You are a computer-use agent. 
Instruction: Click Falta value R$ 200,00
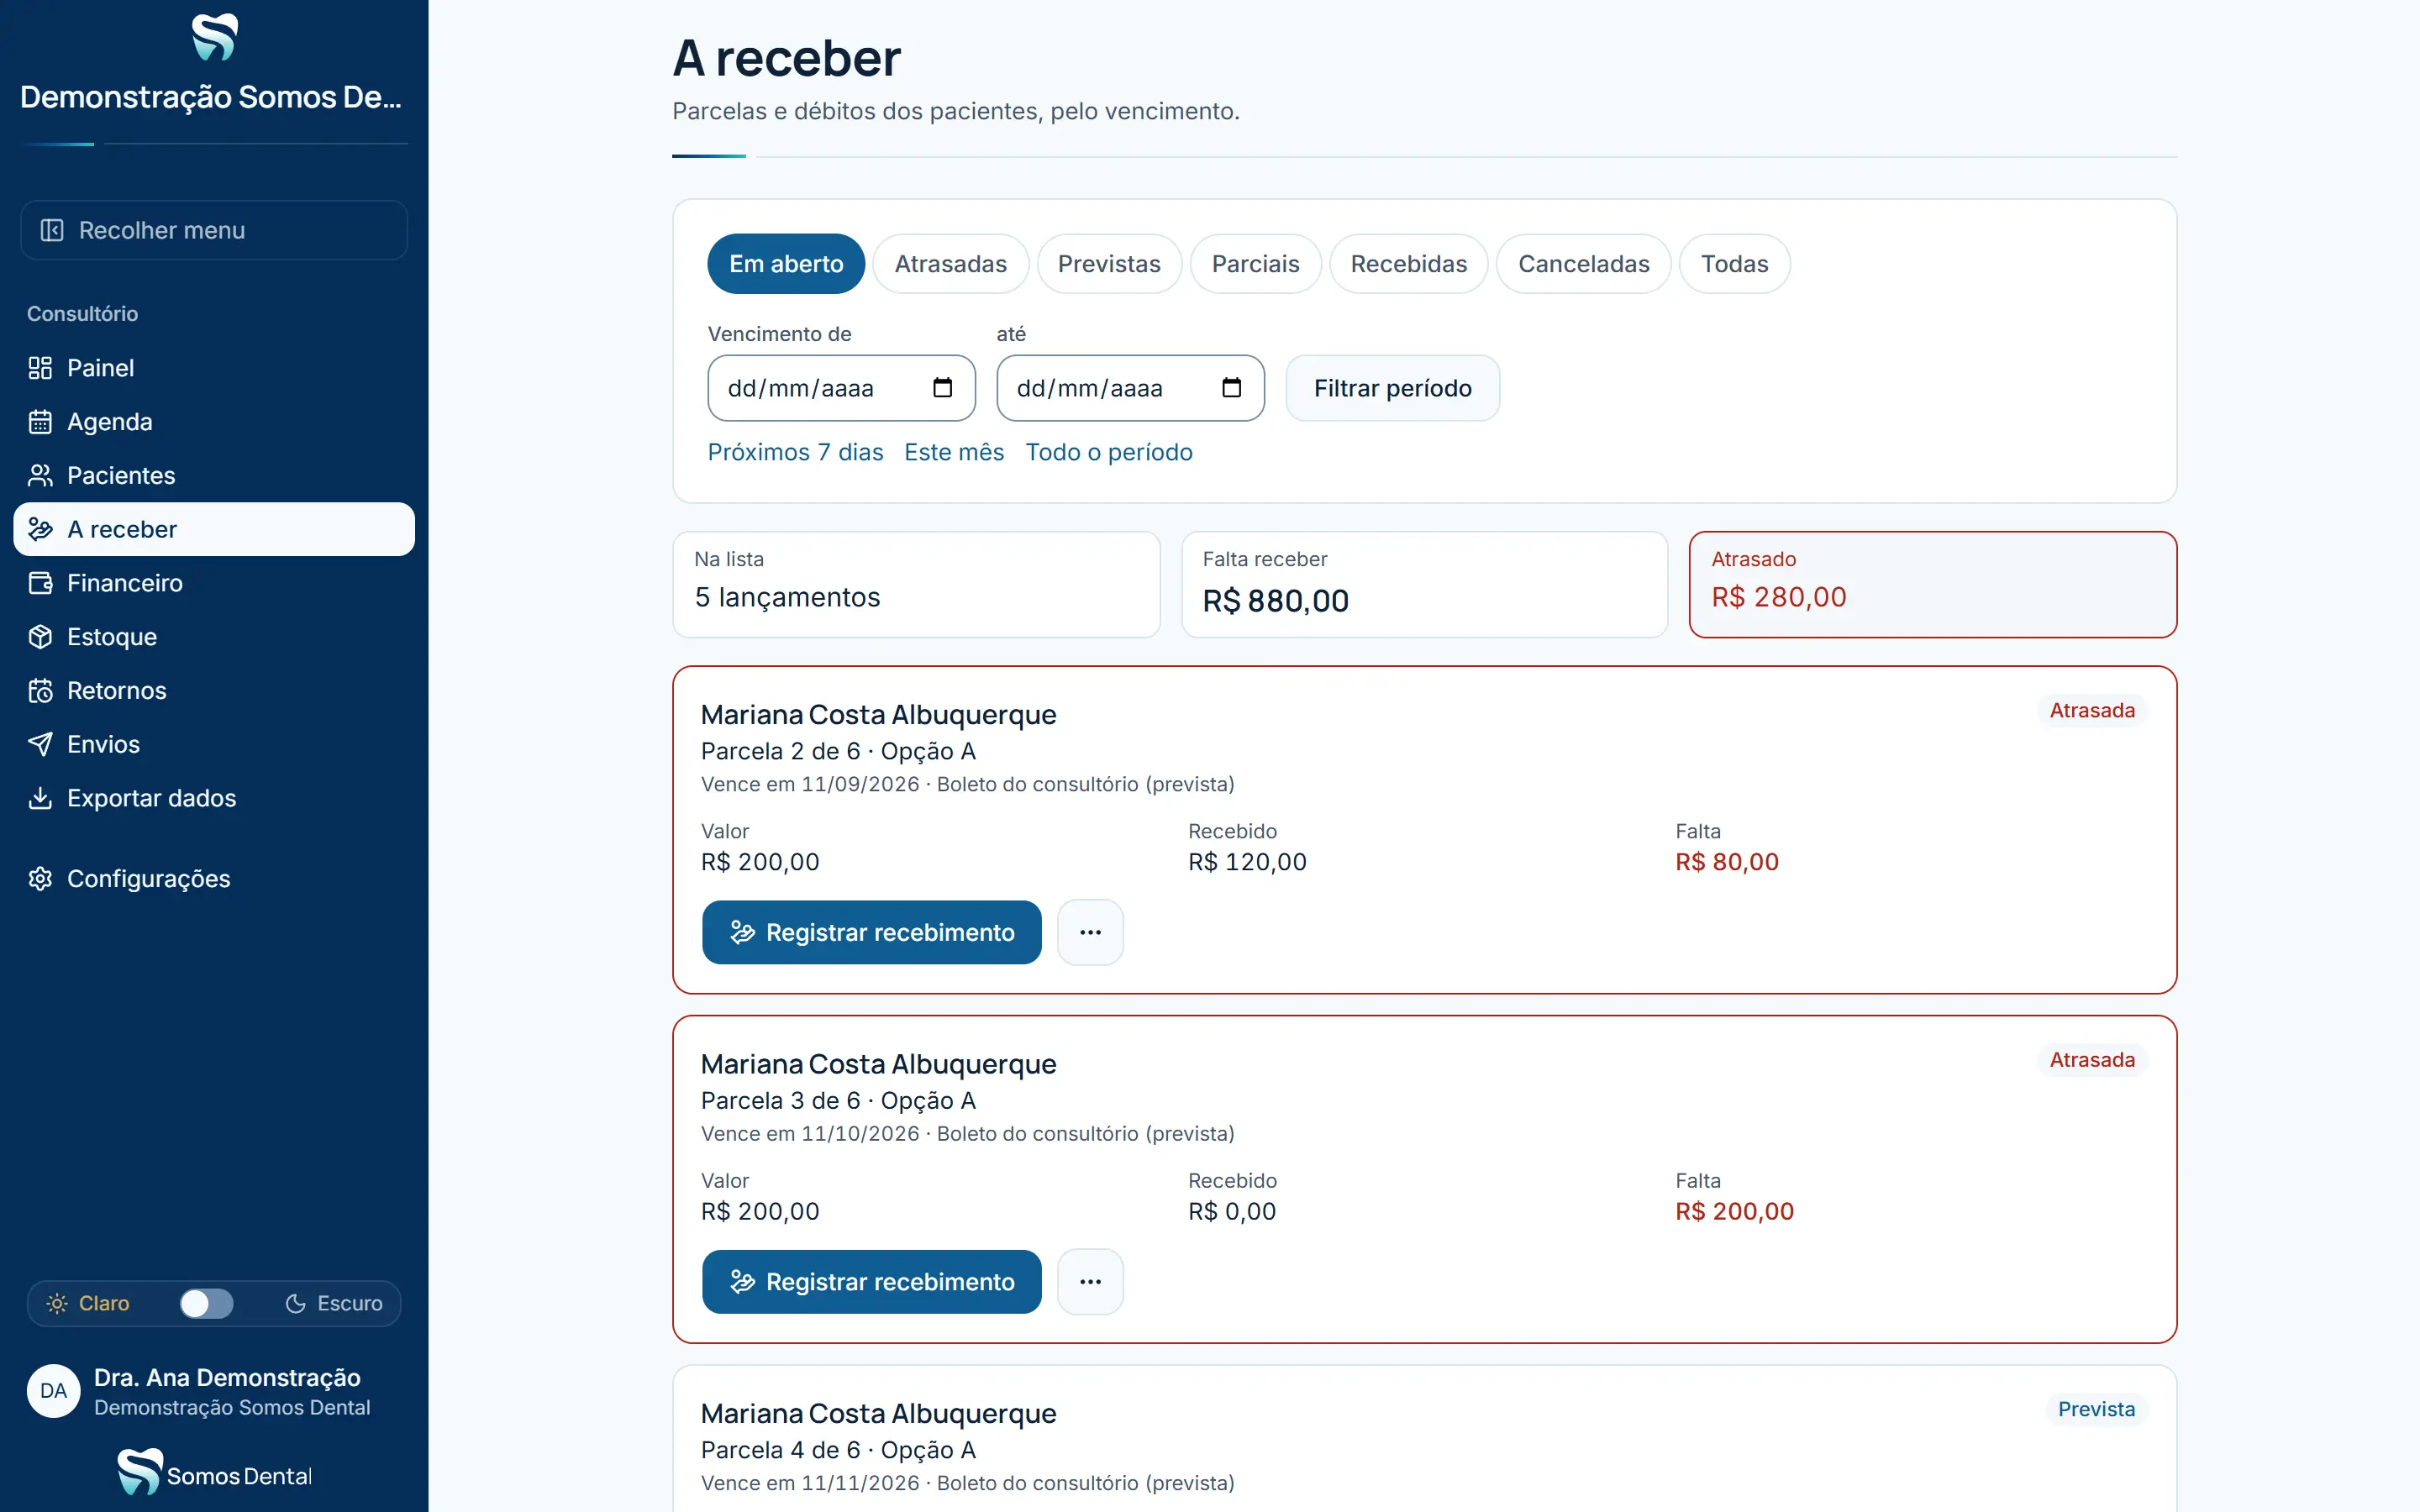tap(1734, 1211)
